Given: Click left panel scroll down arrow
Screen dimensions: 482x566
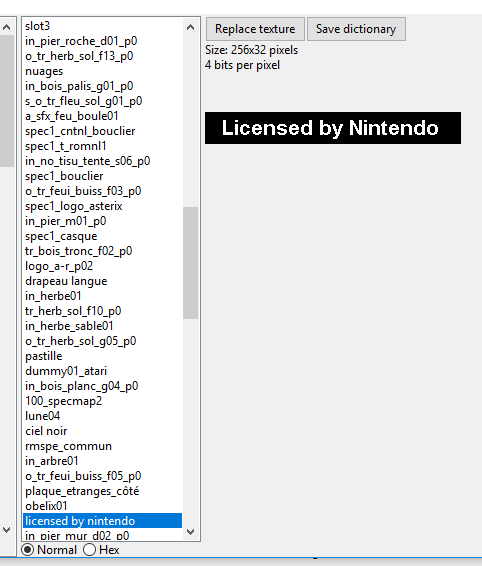Looking at the screenshot, I should click(6, 530).
